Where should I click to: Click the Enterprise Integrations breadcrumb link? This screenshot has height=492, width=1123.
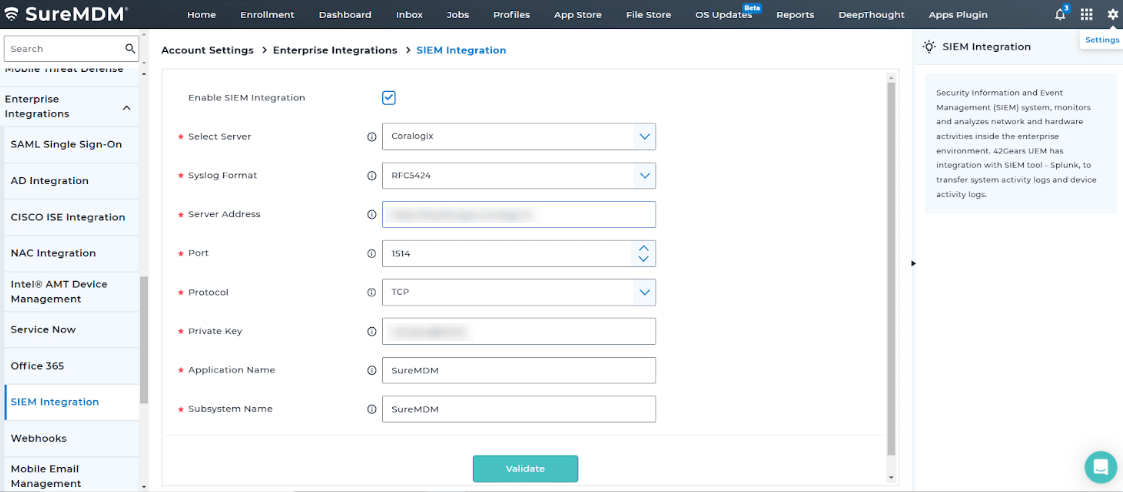click(x=335, y=50)
